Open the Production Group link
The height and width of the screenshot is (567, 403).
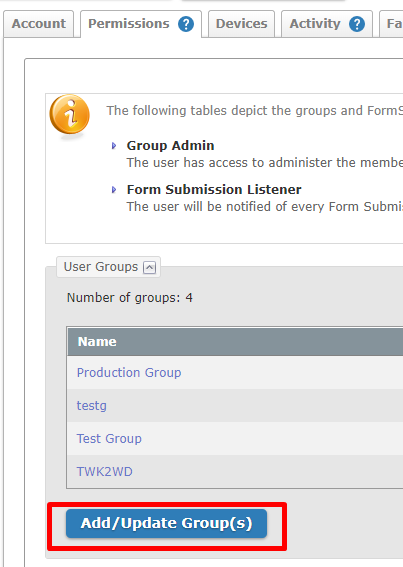(x=129, y=373)
